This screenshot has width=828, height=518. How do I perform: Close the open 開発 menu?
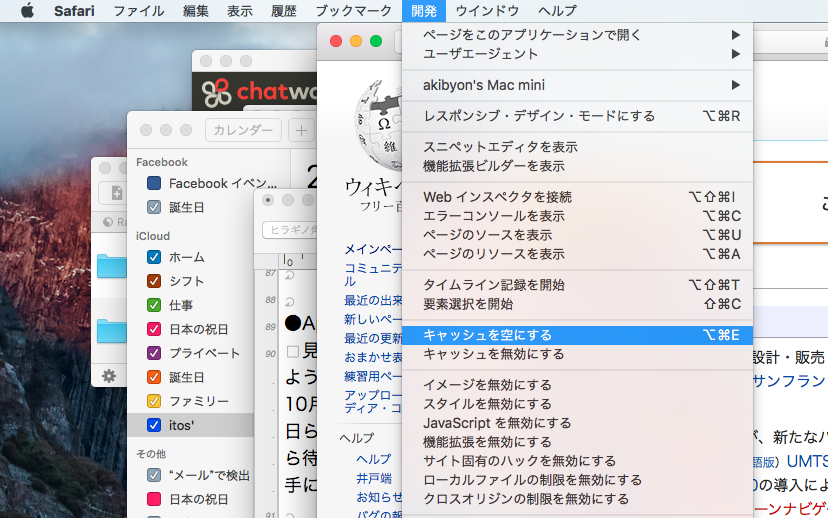coord(424,11)
